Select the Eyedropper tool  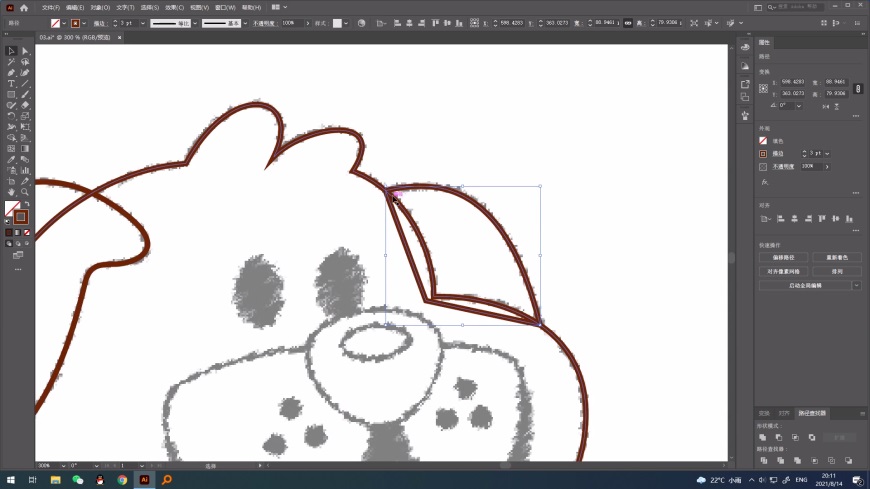(11, 159)
